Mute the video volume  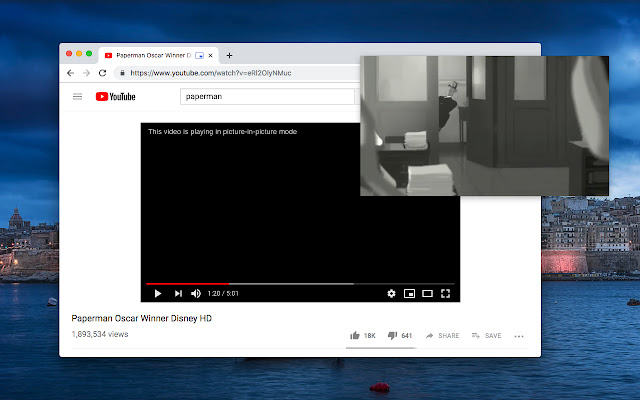[196, 293]
